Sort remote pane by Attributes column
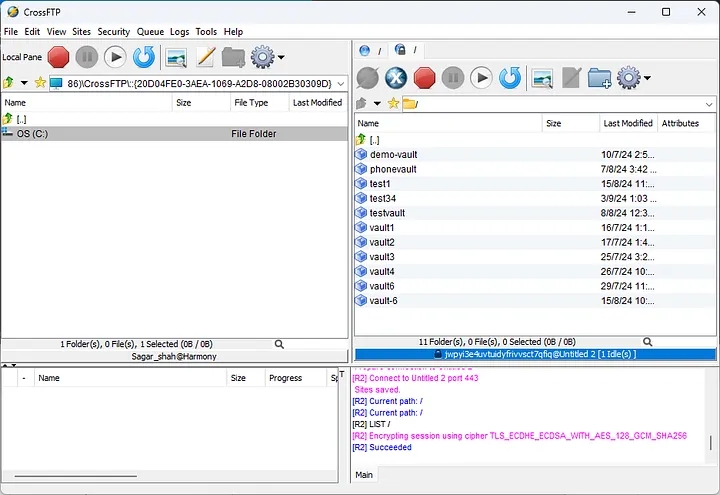The width and height of the screenshot is (720, 495). tap(686, 124)
